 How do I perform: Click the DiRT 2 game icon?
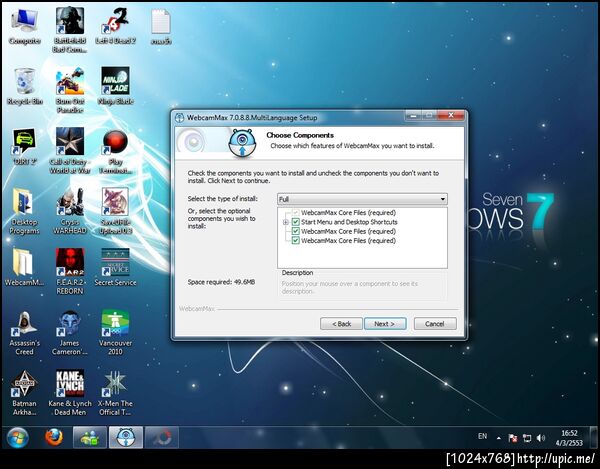click(24, 147)
